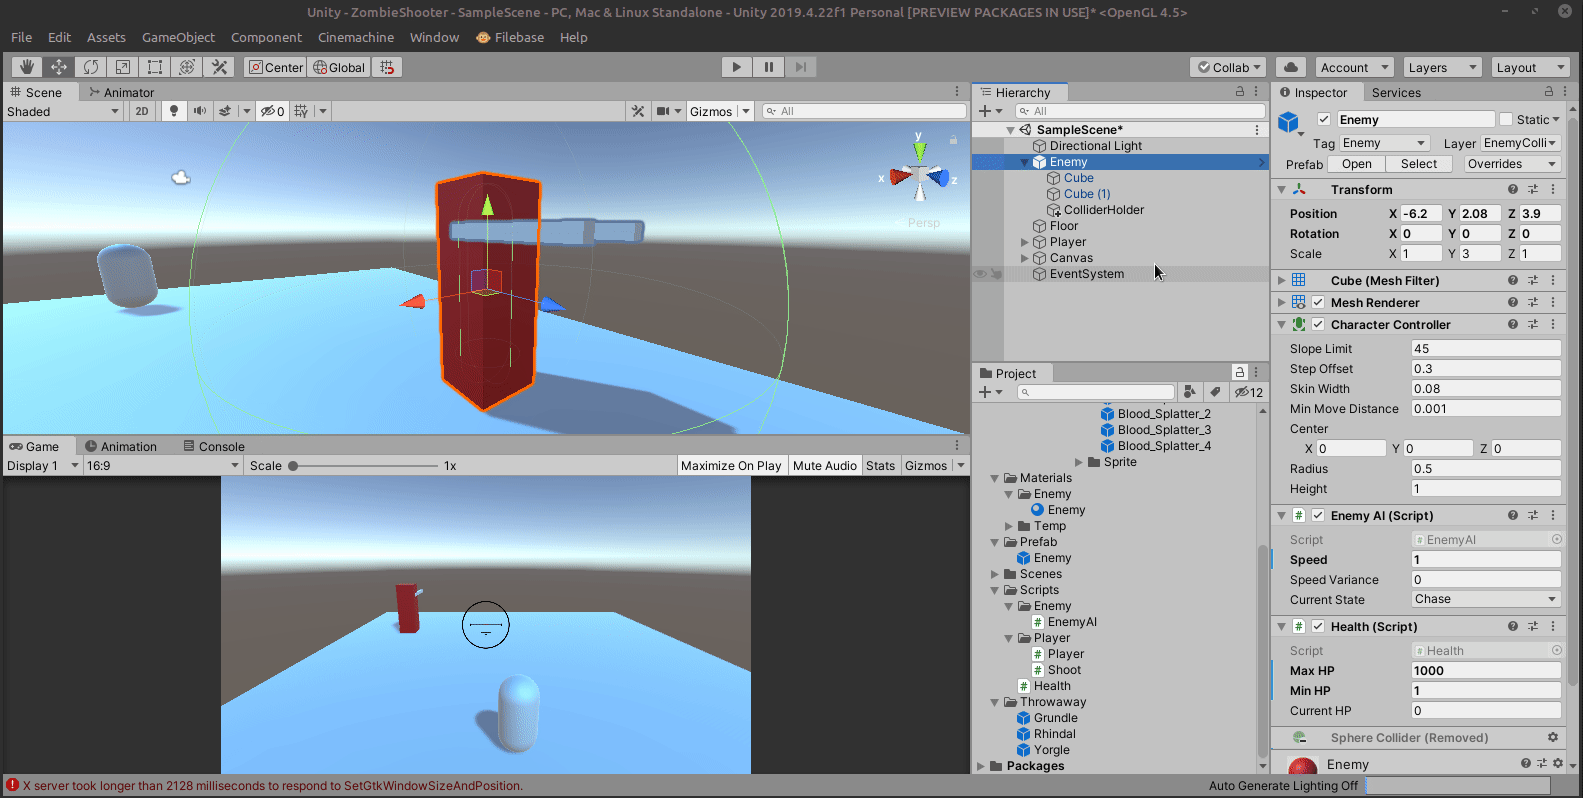The width and height of the screenshot is (1583, 798).
Task: Toggle Stats overlay in Game view
Action: click(x=880, y=465)
